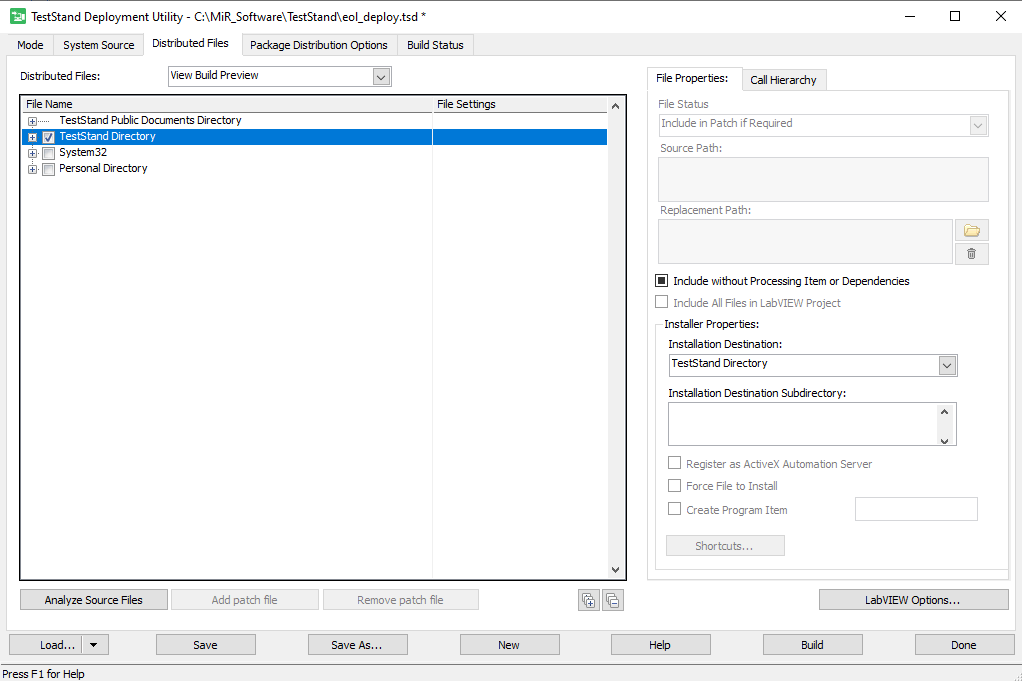Click the Add patch file button
The image size is (1022, 681).
coord(244,600)
